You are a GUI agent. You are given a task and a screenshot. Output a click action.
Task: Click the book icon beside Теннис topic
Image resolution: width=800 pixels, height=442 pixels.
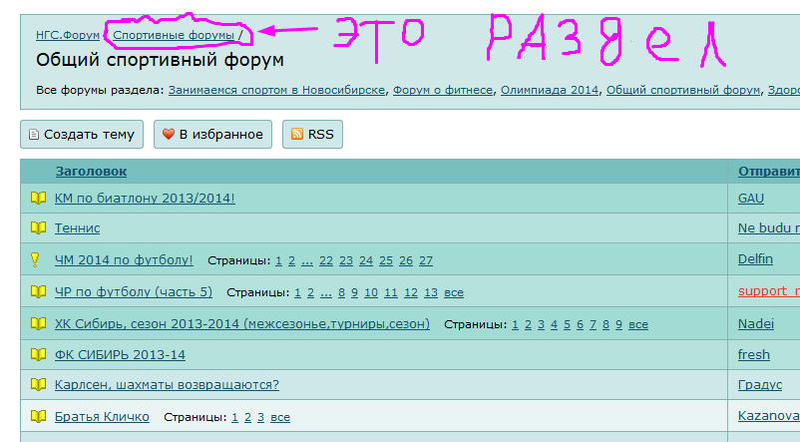click(x=38, y=228)
